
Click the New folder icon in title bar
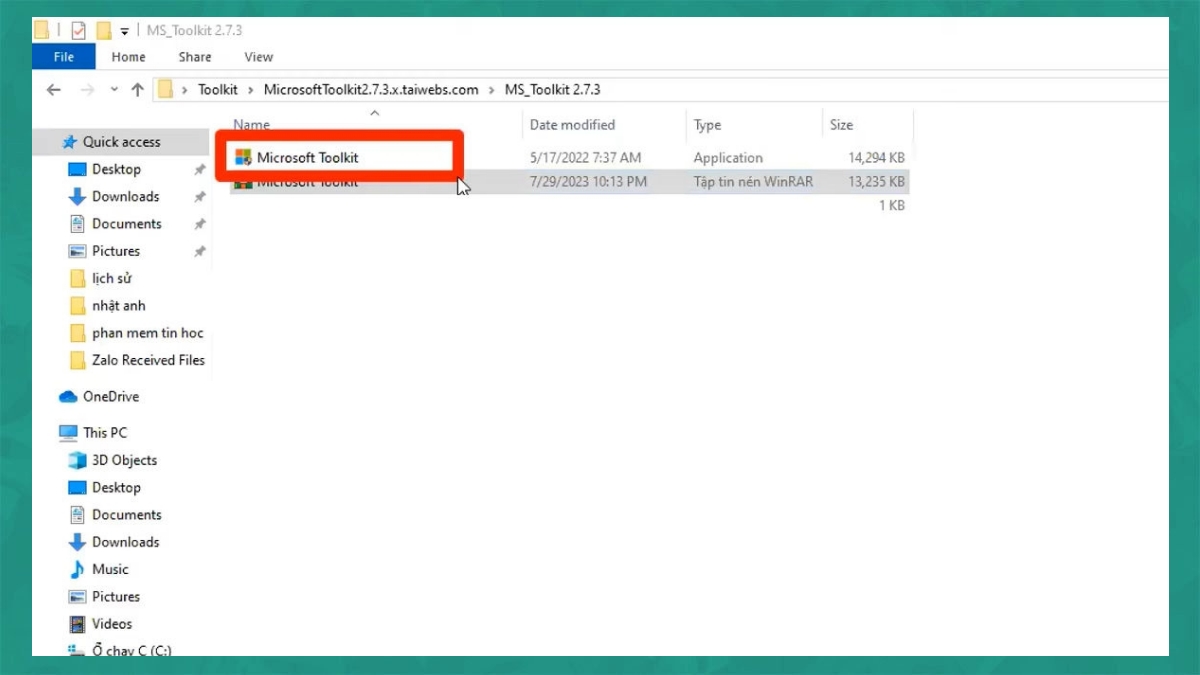pyautogui.click(x=103, y=30)
